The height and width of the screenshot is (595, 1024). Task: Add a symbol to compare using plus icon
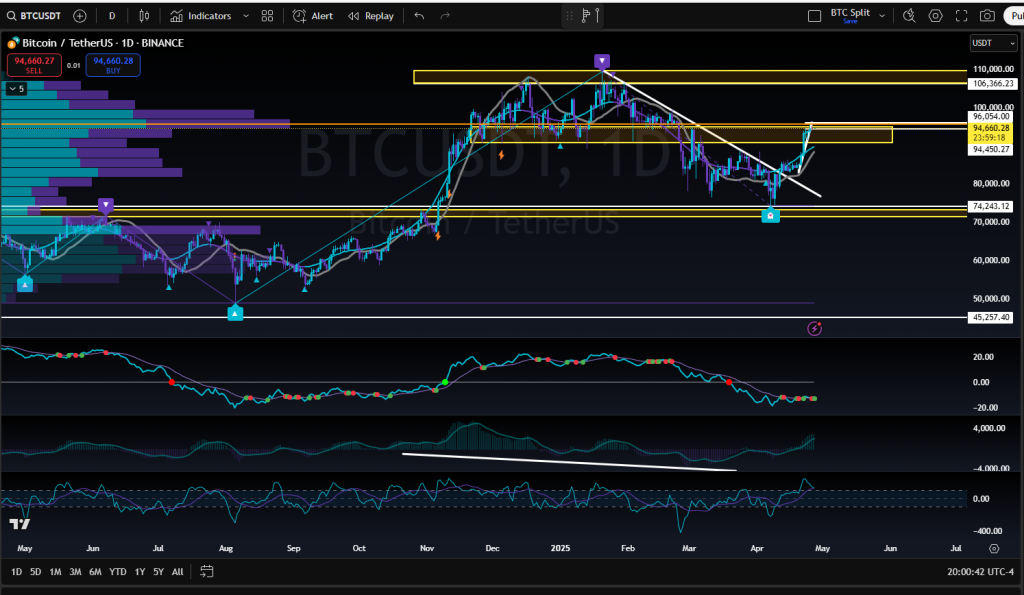(x=80, y=16)
